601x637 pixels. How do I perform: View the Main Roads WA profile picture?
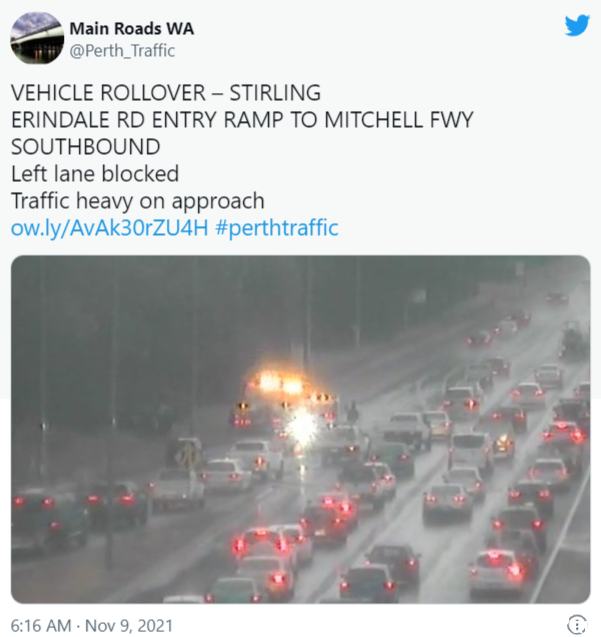(x=37, y=38)
